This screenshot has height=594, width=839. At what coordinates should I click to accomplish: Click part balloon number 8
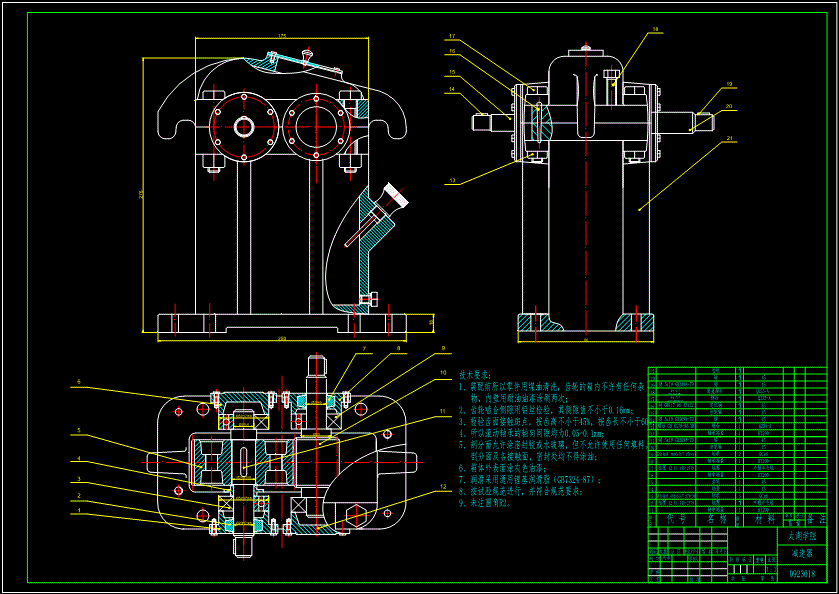[x=398, y=348]
